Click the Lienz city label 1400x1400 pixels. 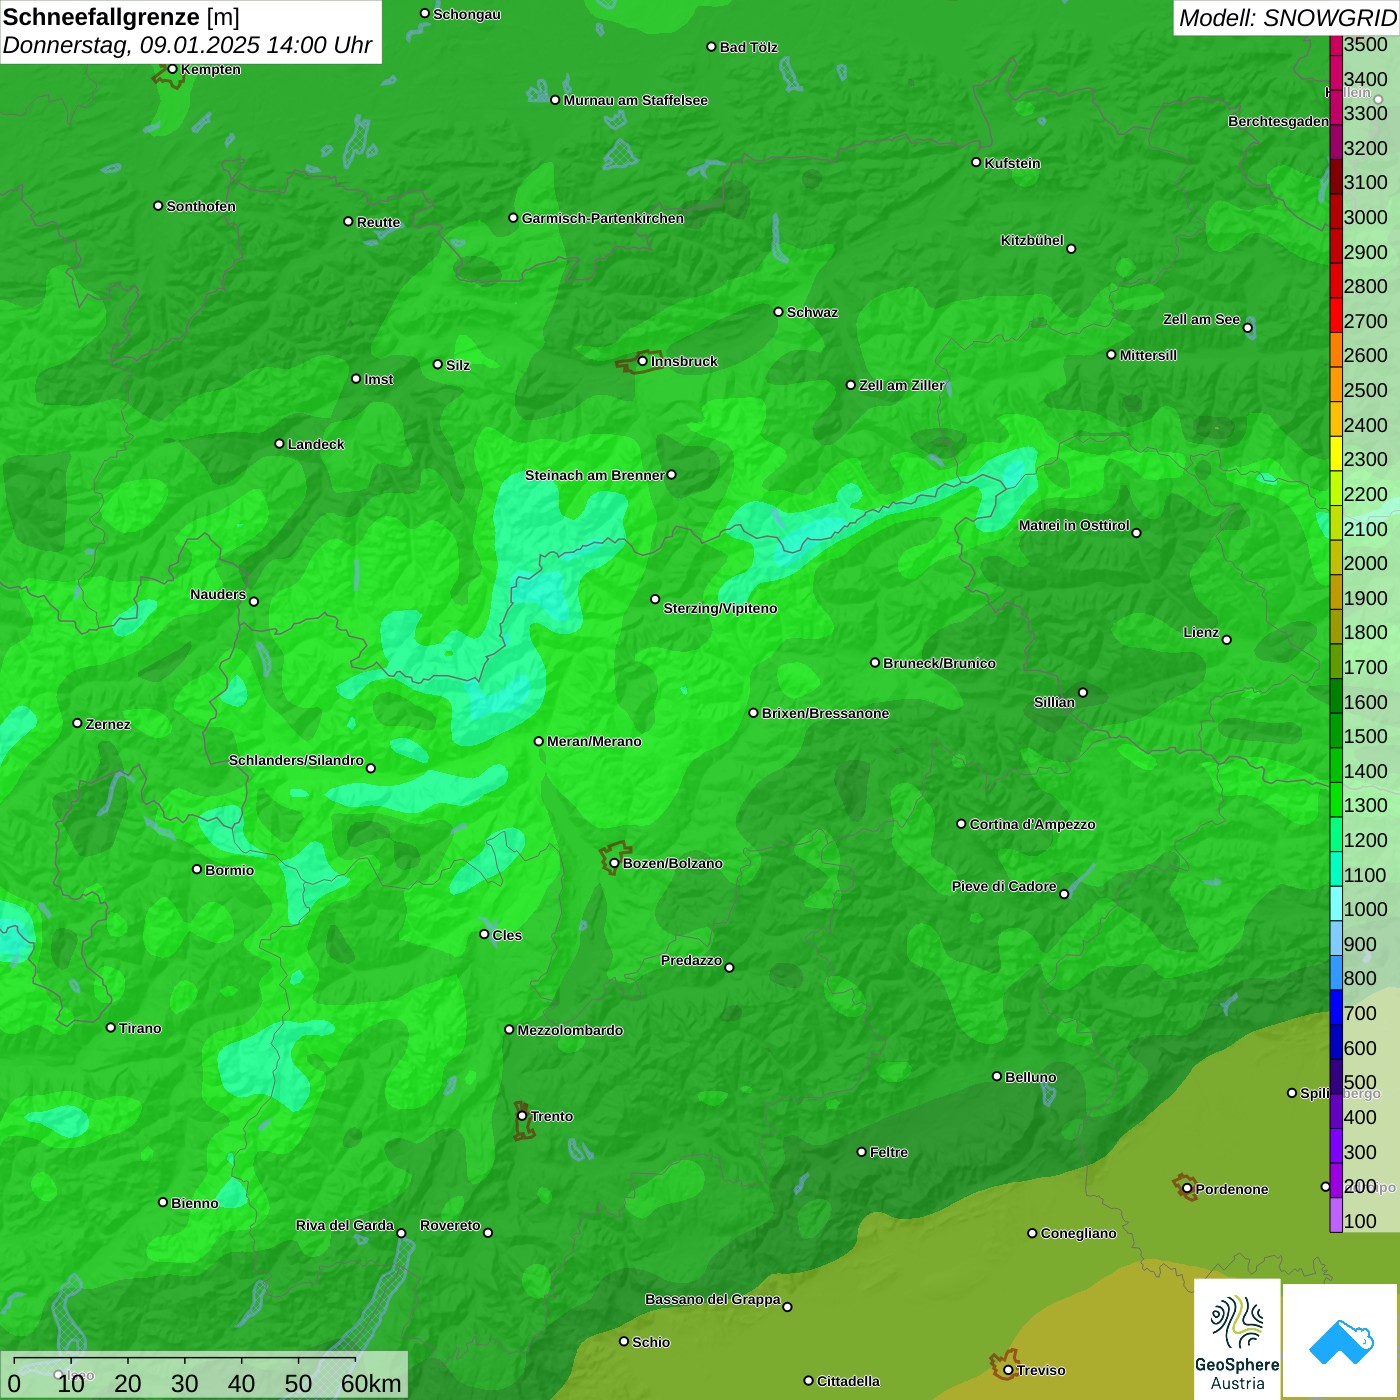tap(1201, 632)
